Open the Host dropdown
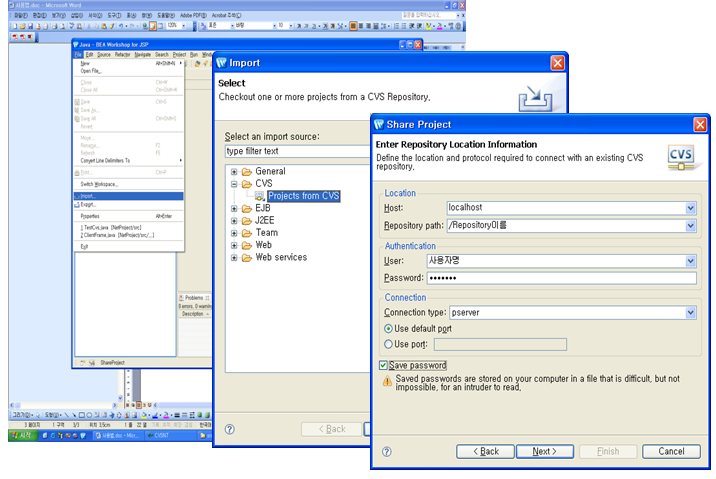716x479 pixels. 690,208
